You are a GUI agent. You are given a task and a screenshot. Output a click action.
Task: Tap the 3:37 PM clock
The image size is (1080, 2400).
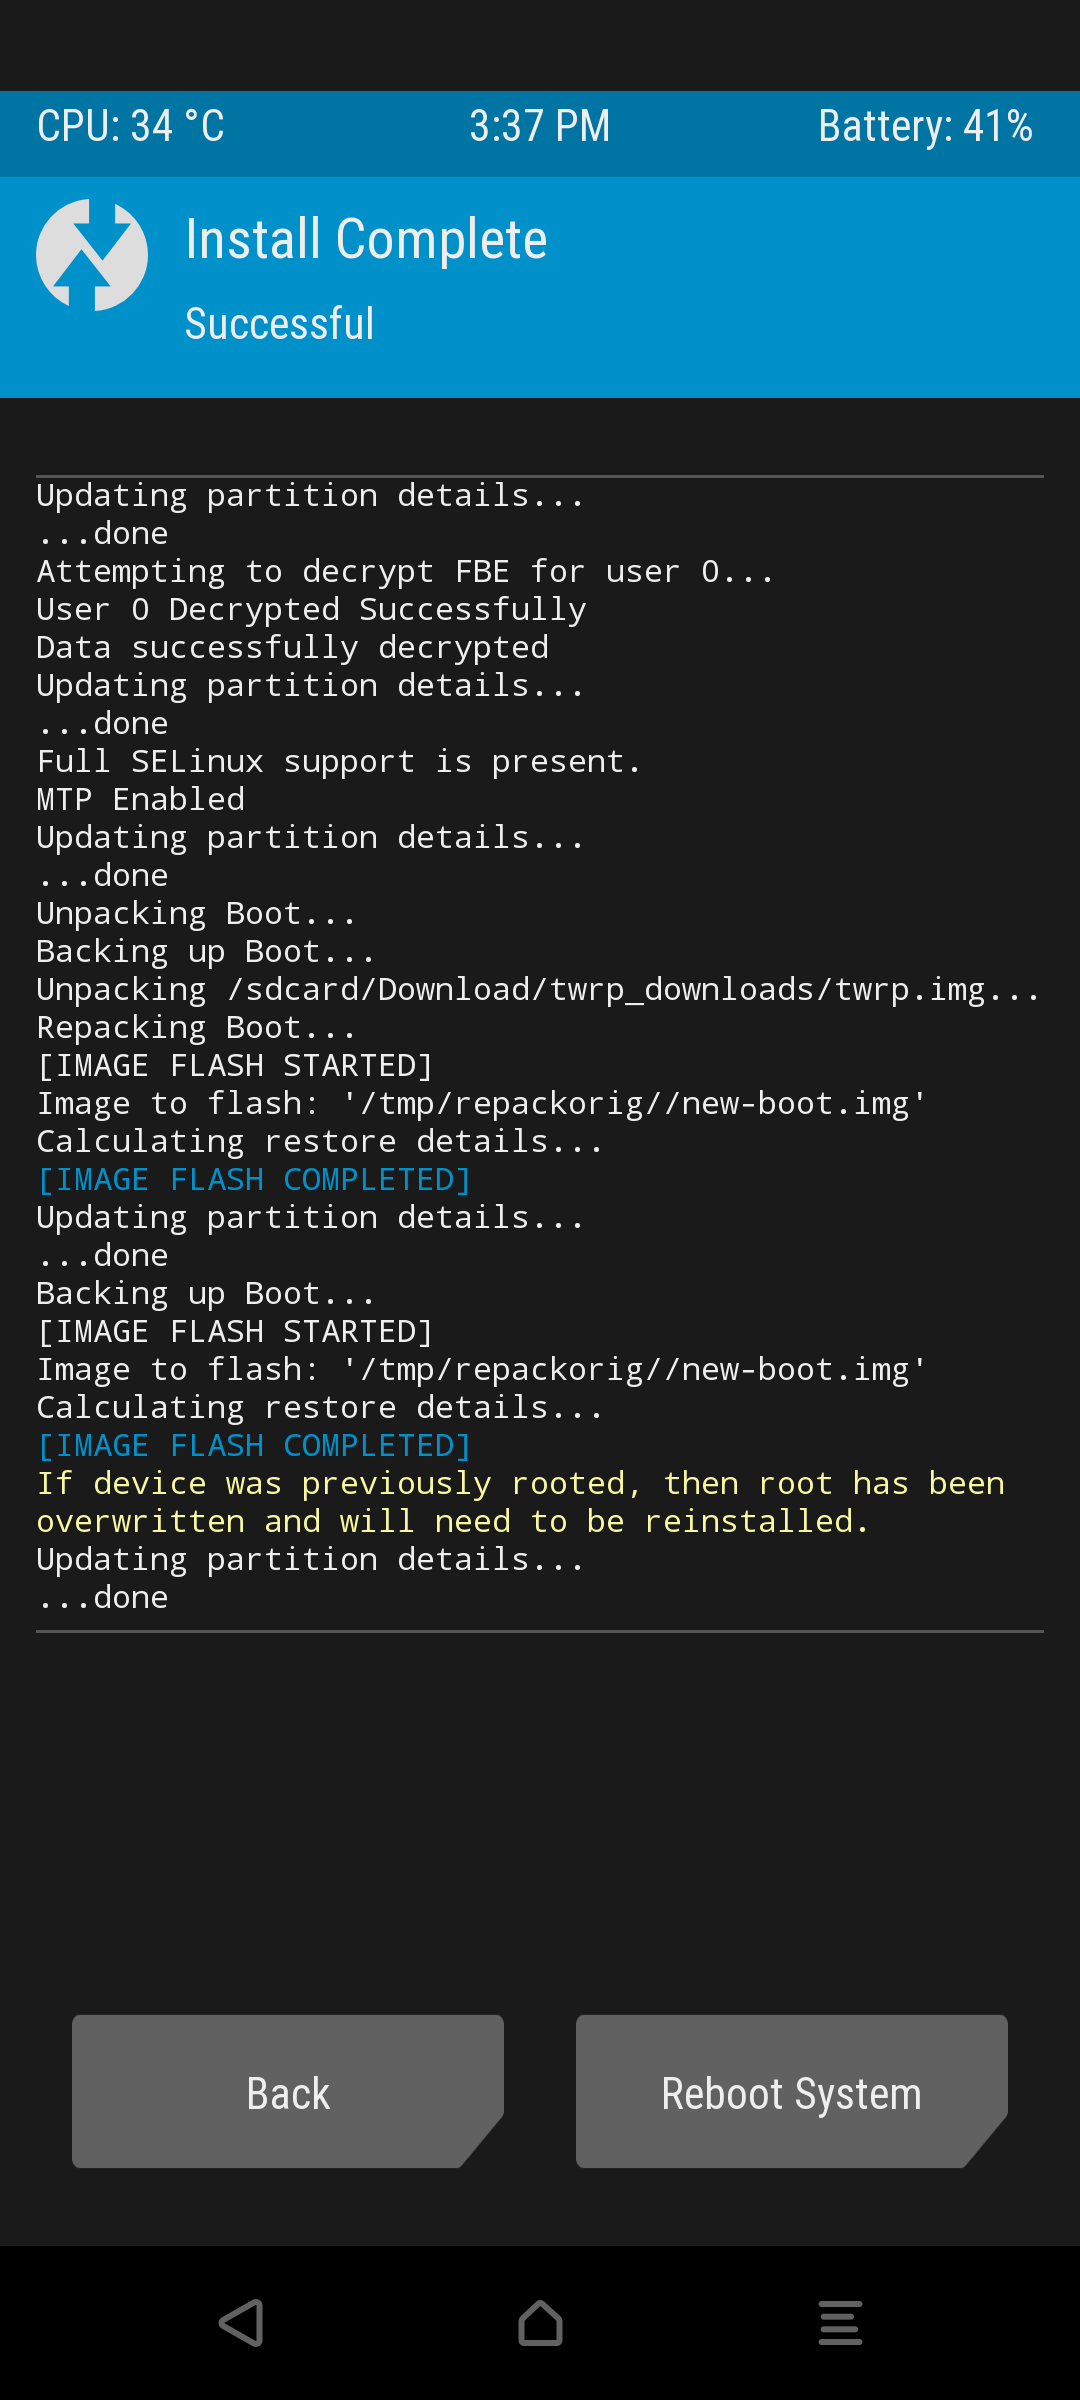tap(540, 126)
